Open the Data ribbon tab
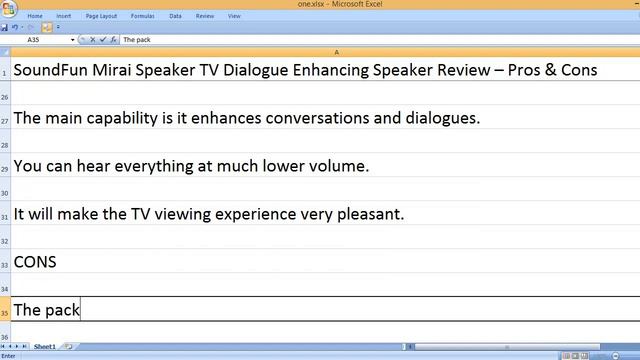Image resolution: width=640 pixels, height=360 pixels. pos(175,16)
